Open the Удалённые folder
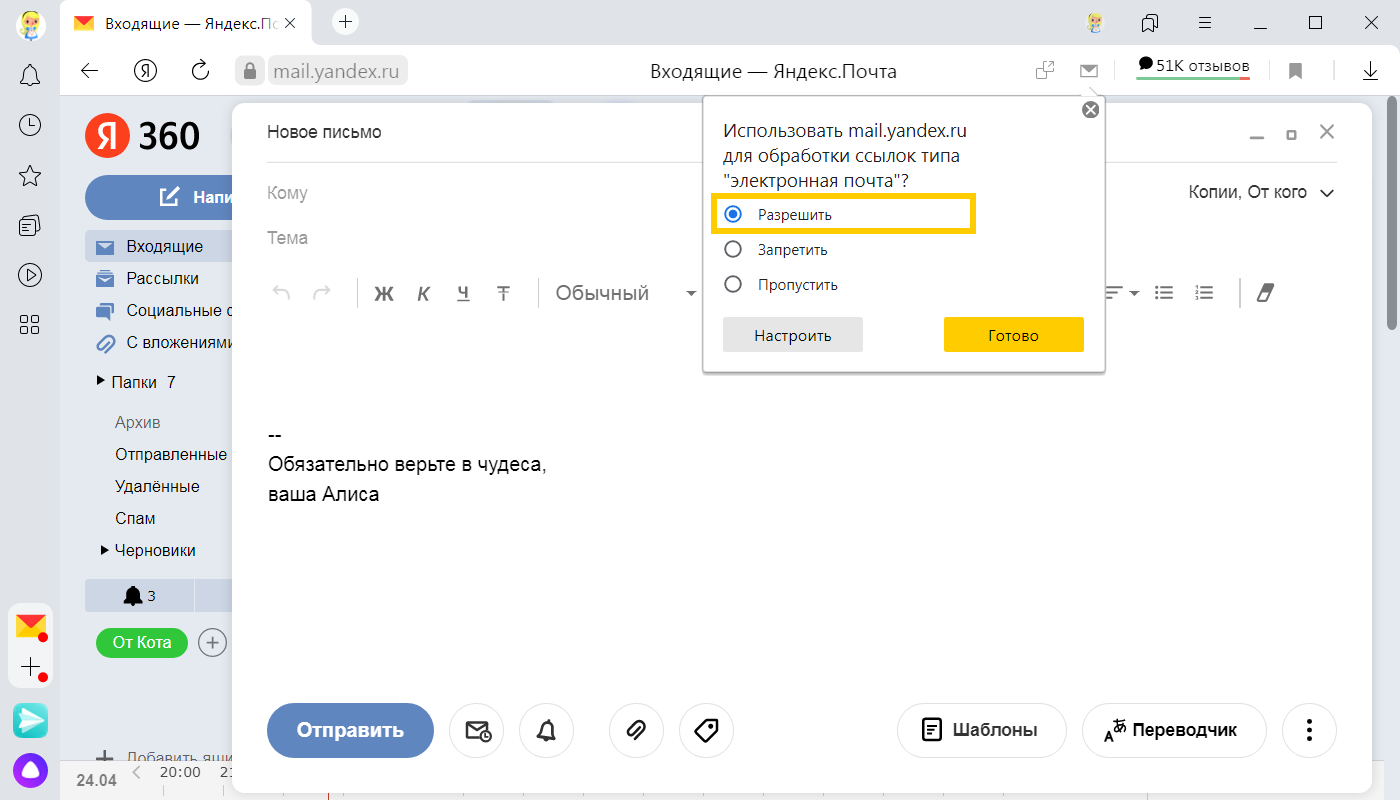 point(157,486)
